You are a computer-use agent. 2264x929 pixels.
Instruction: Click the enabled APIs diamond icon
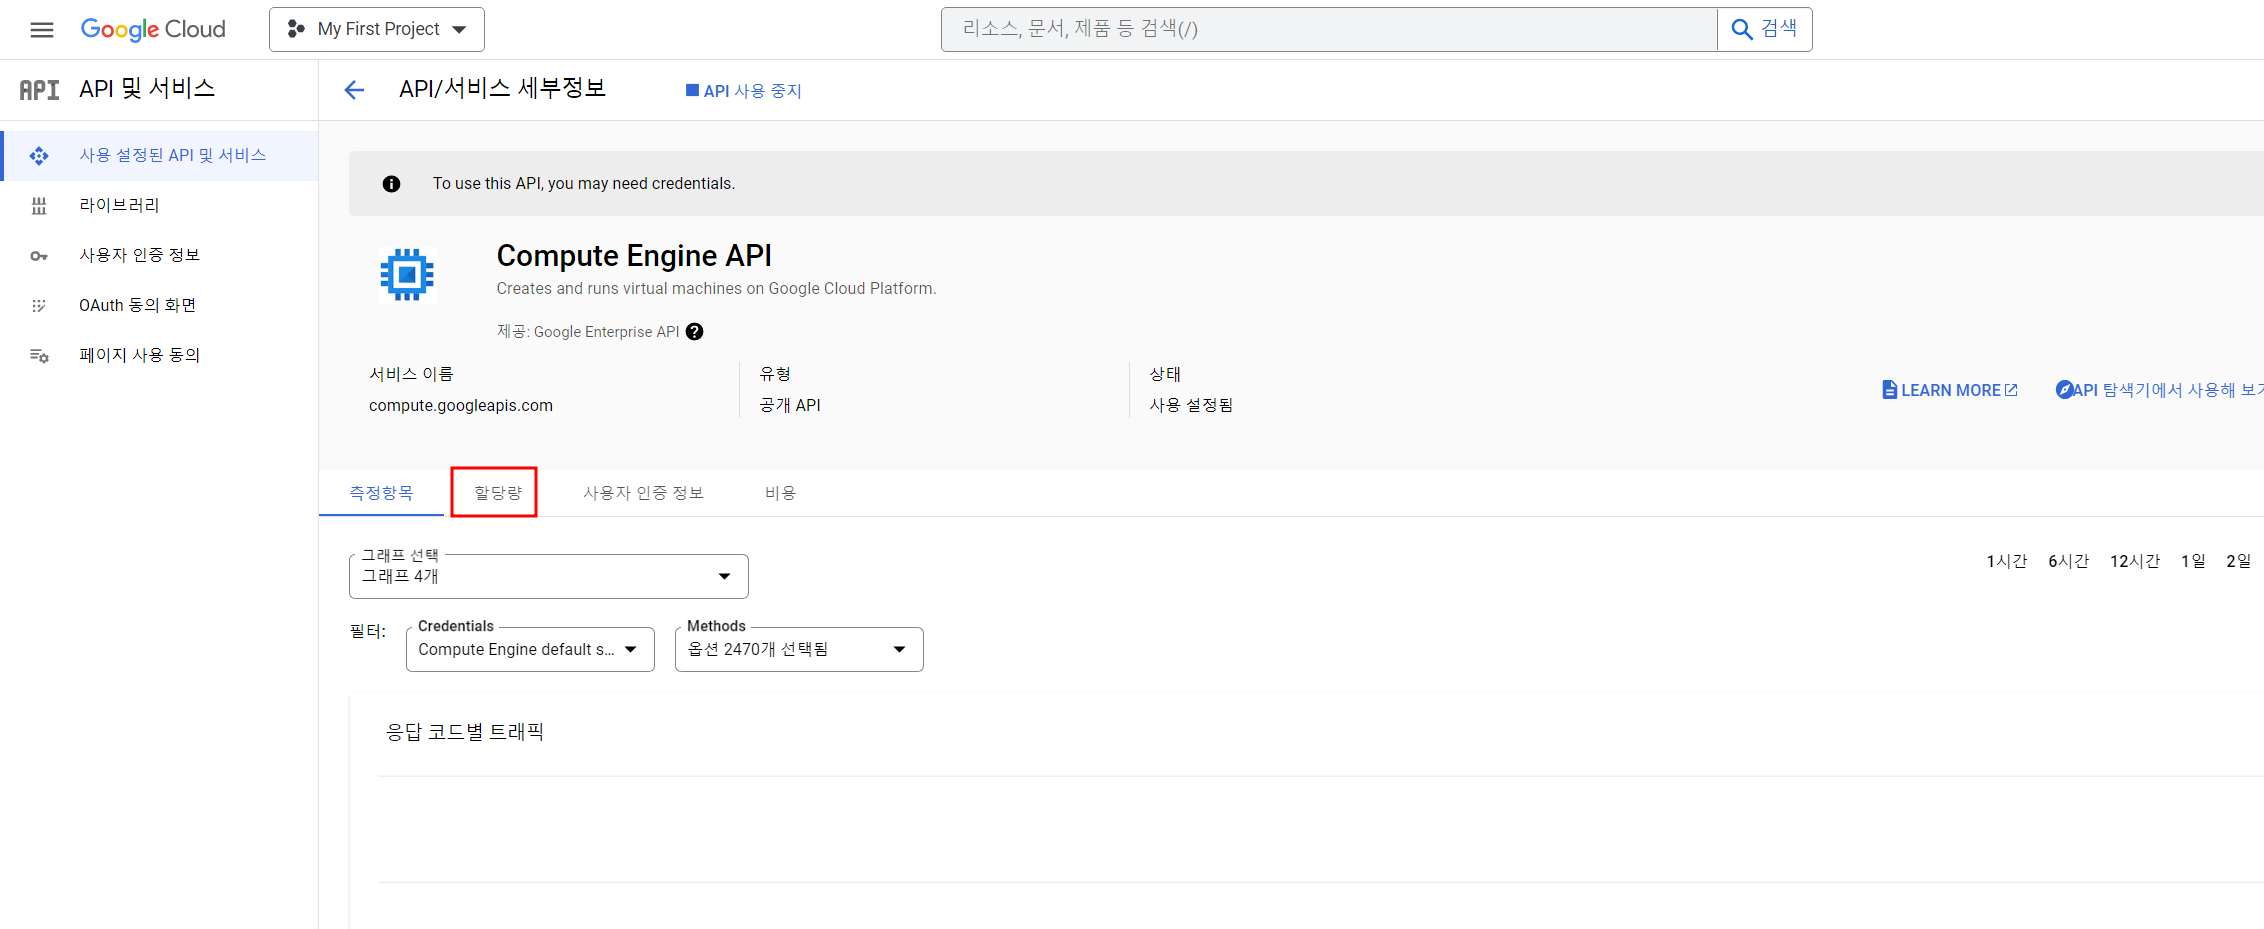coord(39,156)
